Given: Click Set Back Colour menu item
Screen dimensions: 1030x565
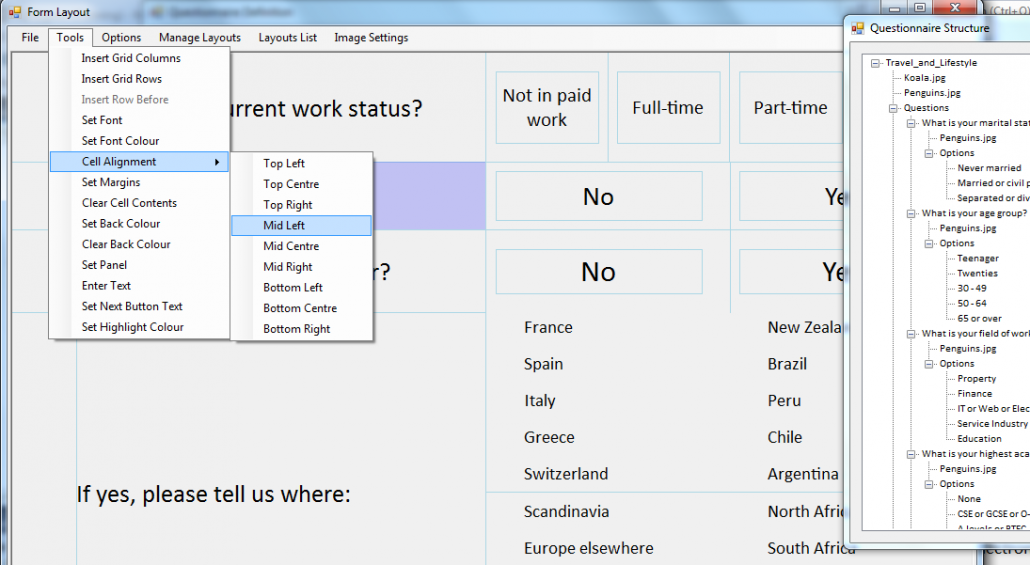Looking at the screenshot, I should (121, 224).
